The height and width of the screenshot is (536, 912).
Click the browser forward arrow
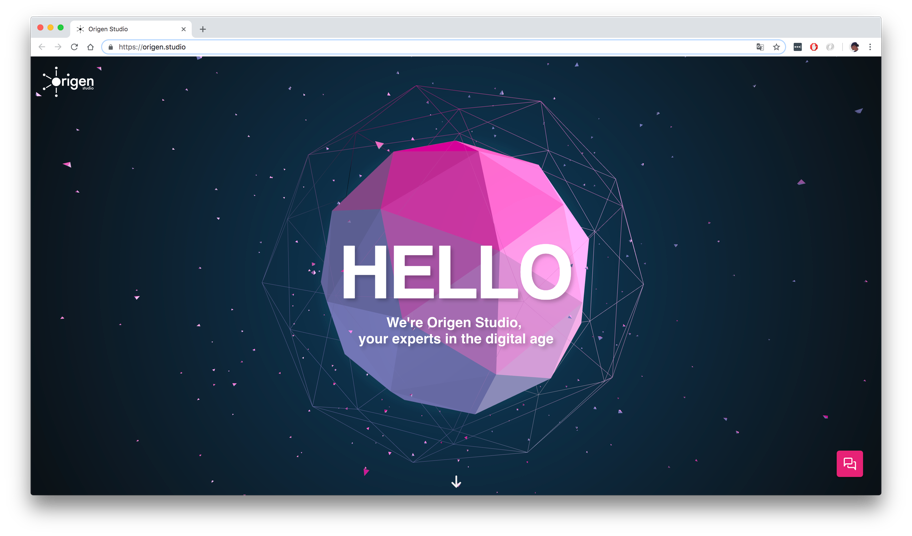(x=58, y=47)
